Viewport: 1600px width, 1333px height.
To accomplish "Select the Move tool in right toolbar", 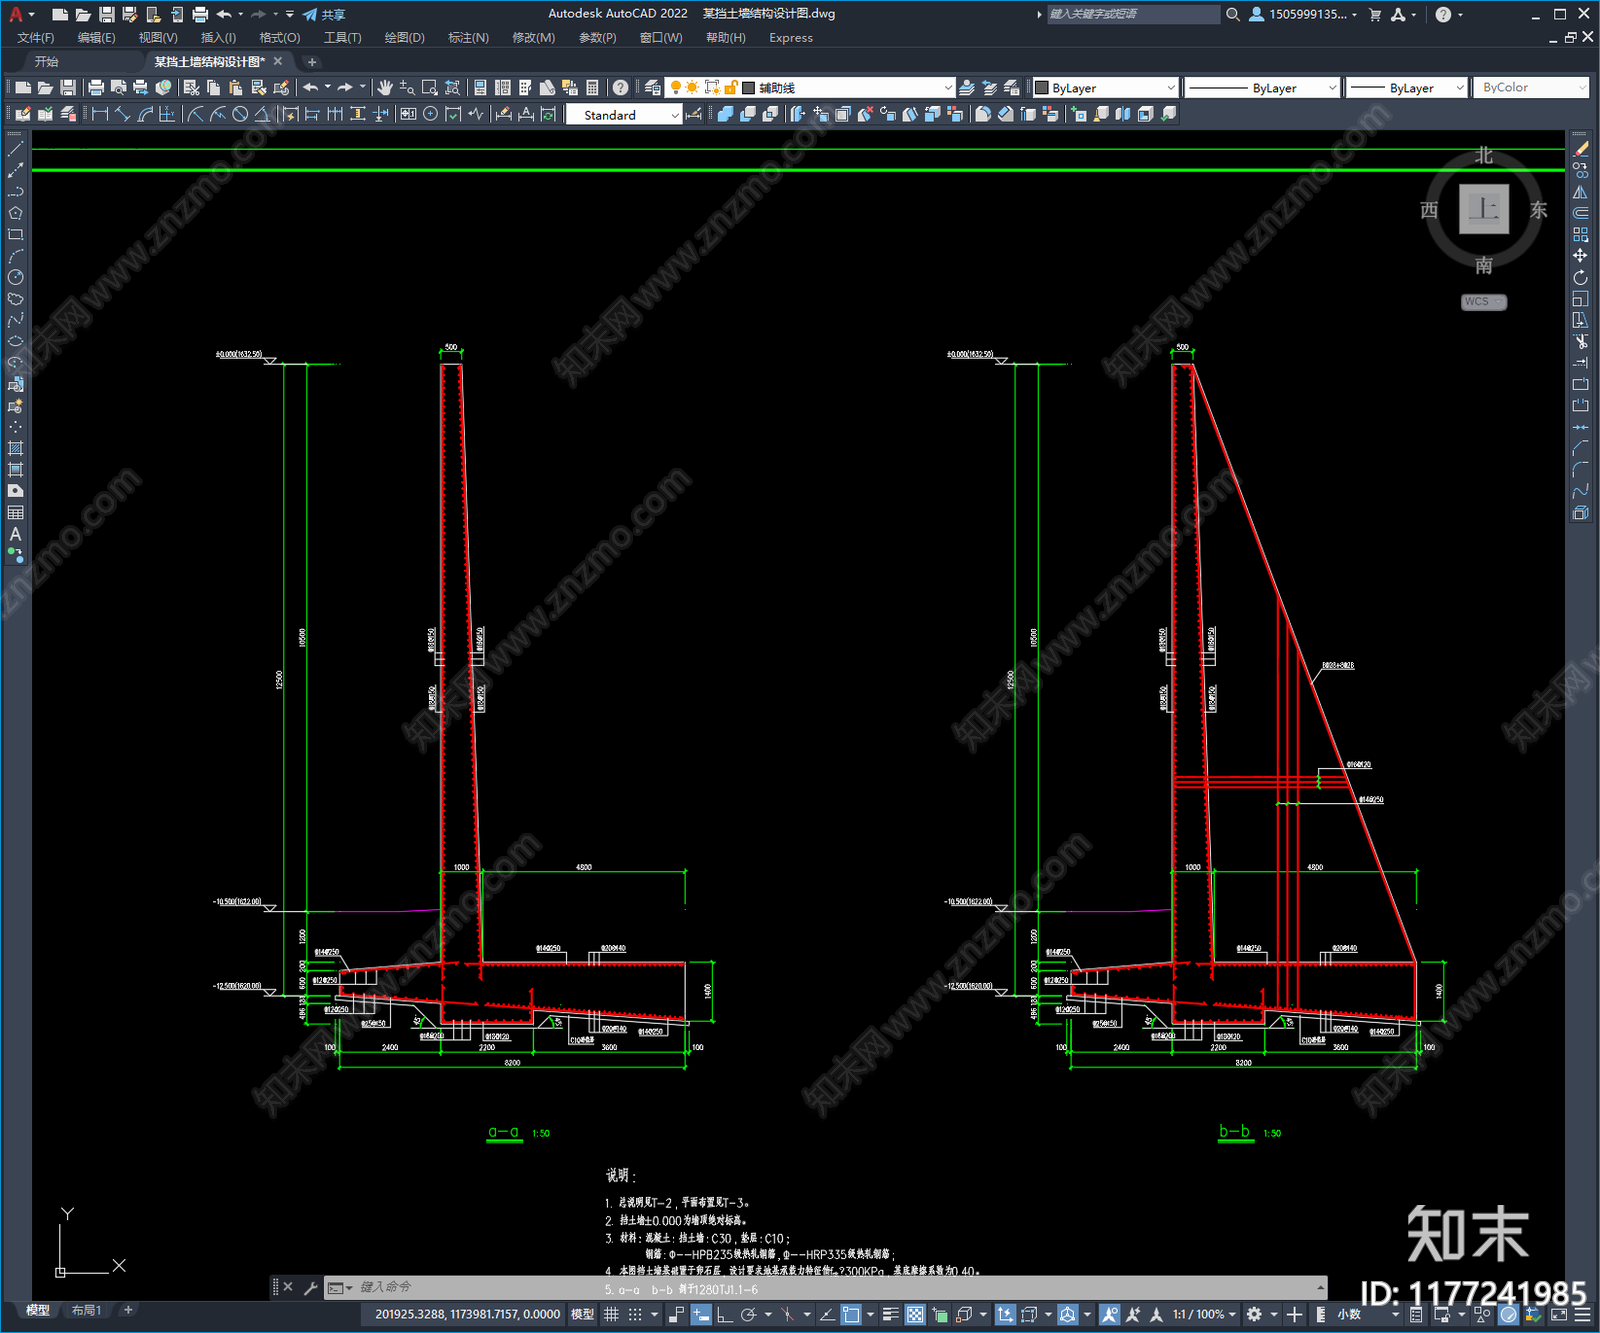I will [1580, 256].
